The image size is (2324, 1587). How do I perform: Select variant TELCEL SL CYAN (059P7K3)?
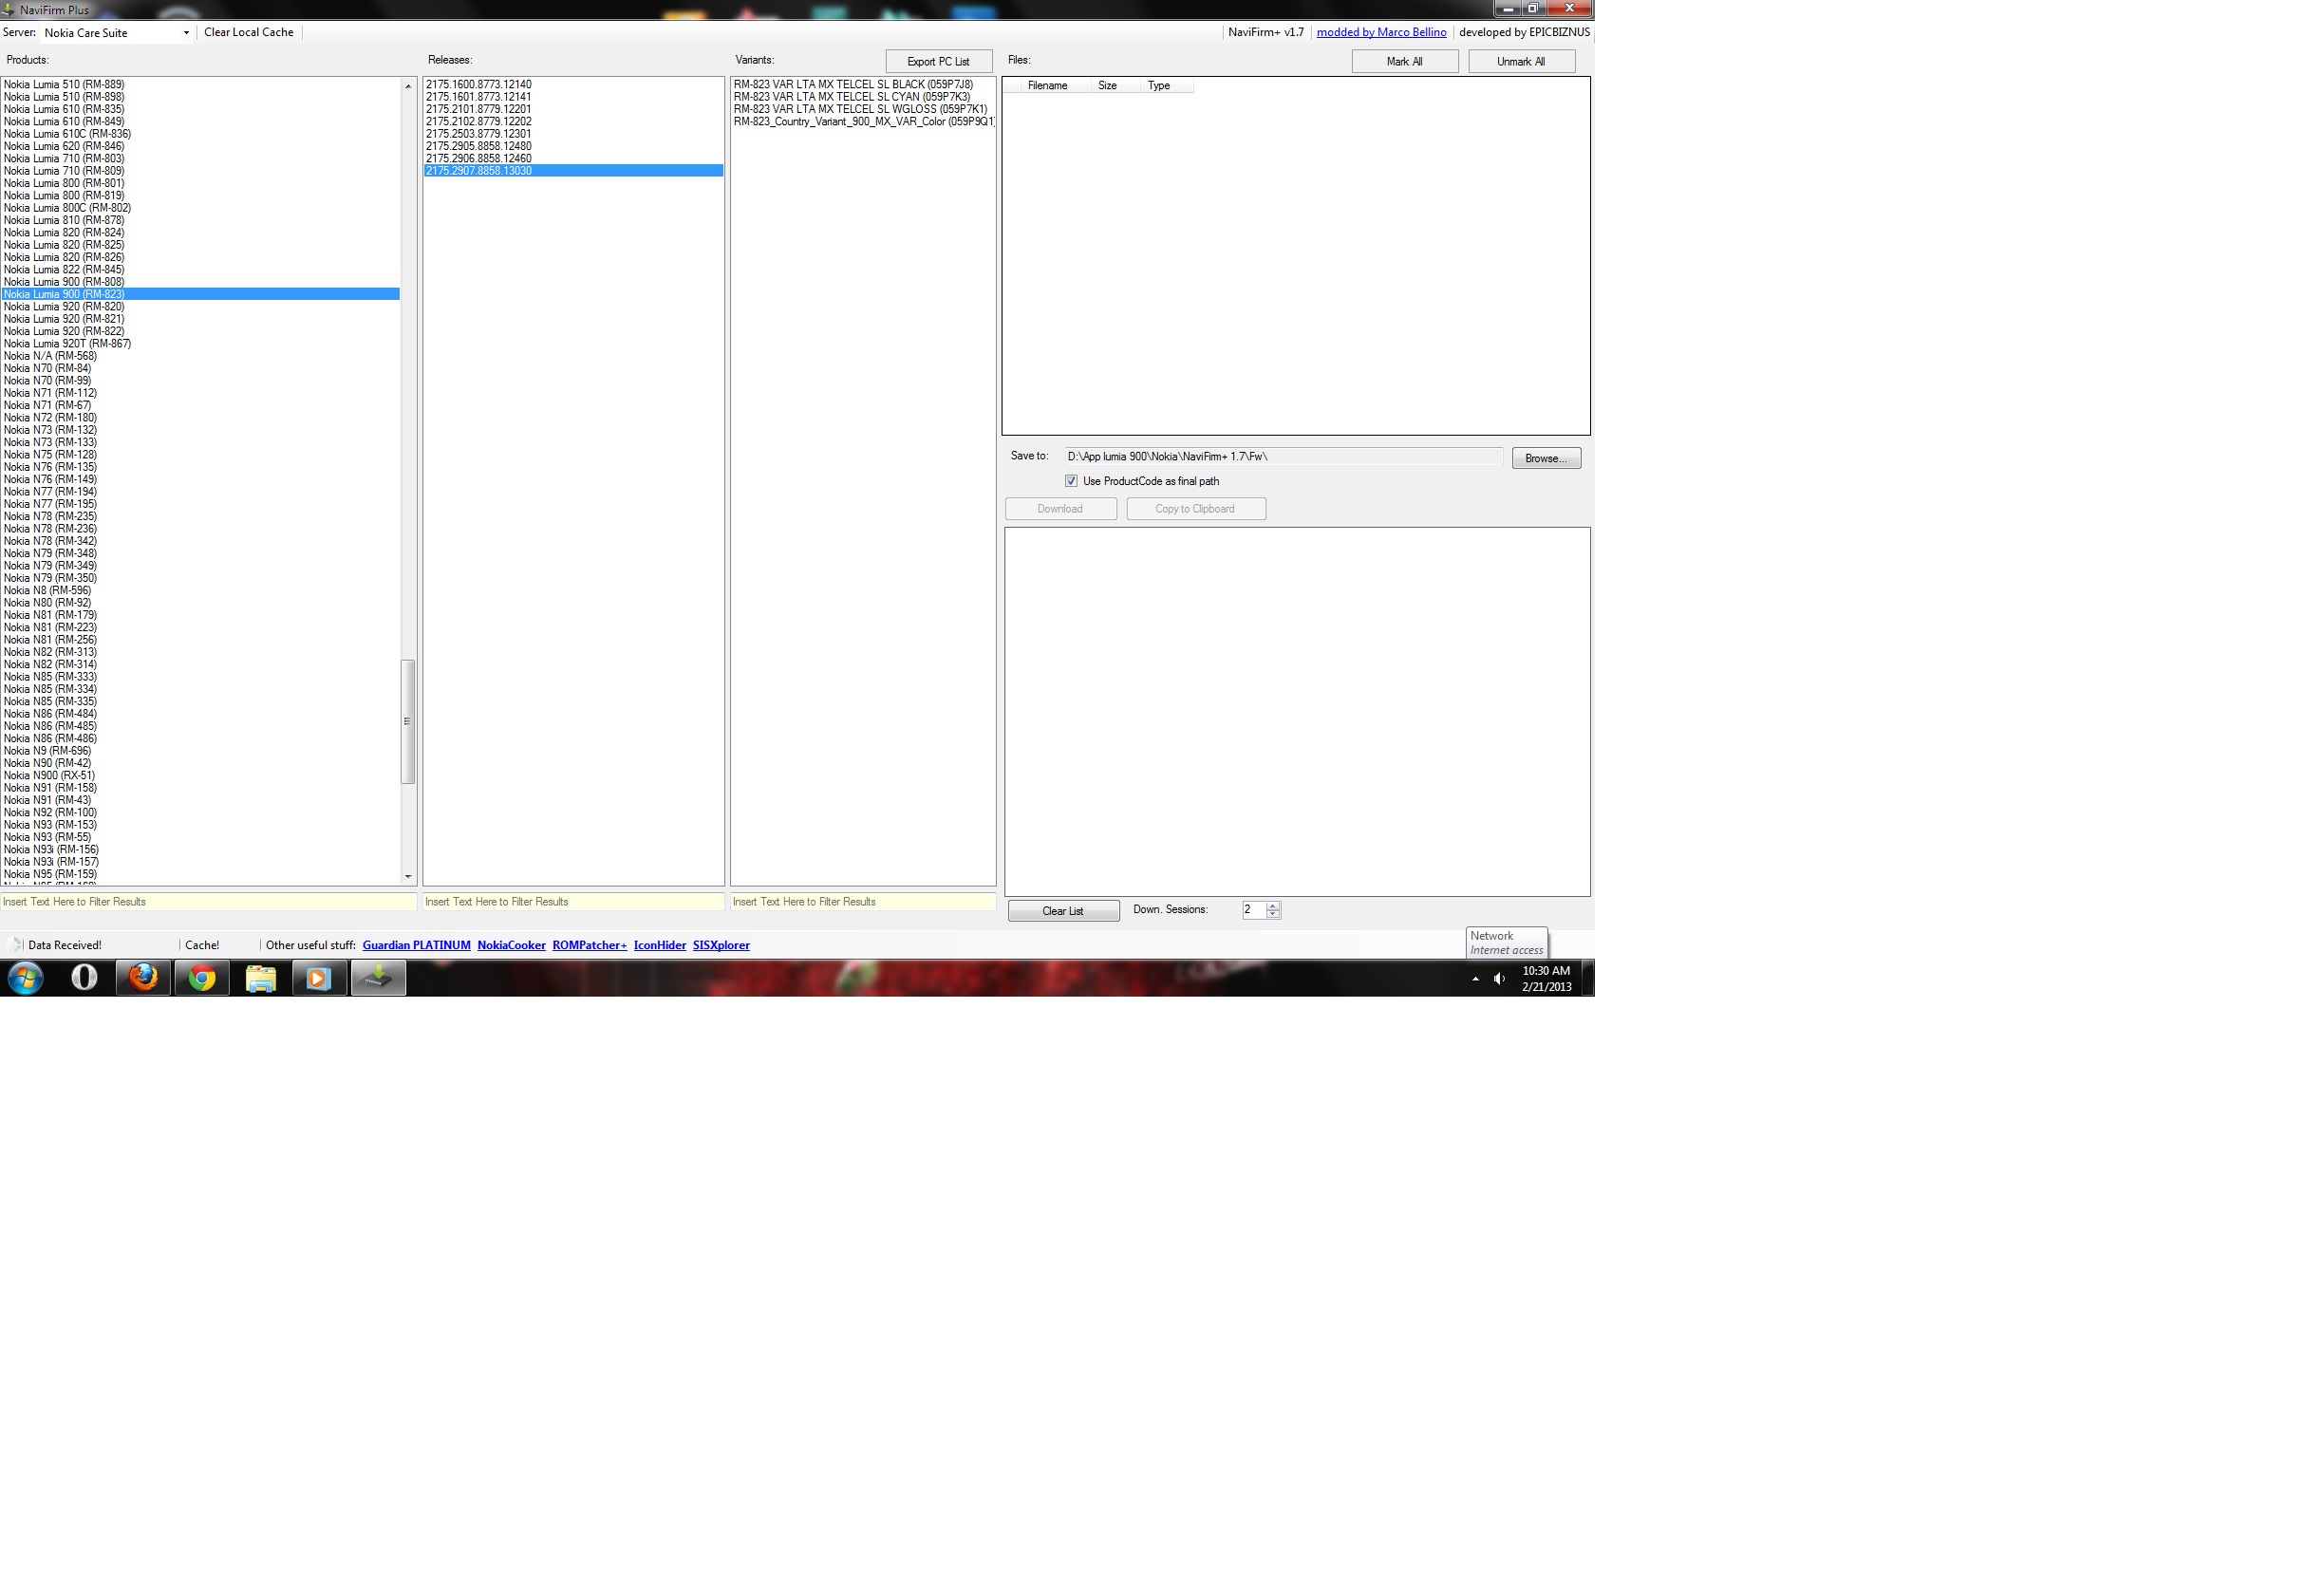point(863,97)
